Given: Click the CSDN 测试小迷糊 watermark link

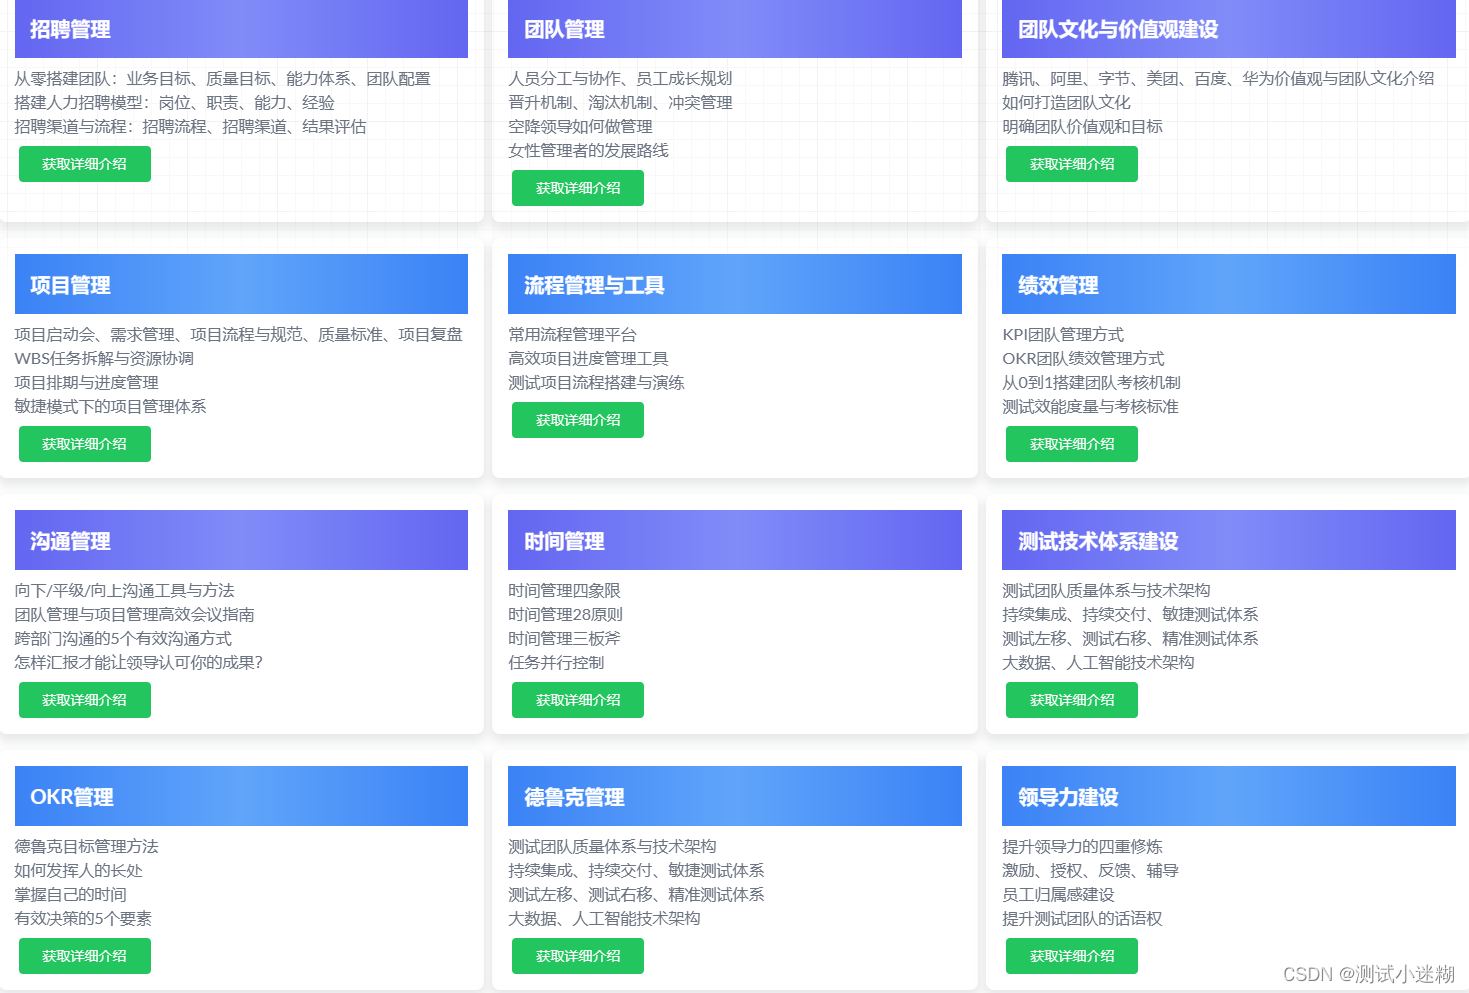Looking at the screenshot, I should tap(1371, 971).
